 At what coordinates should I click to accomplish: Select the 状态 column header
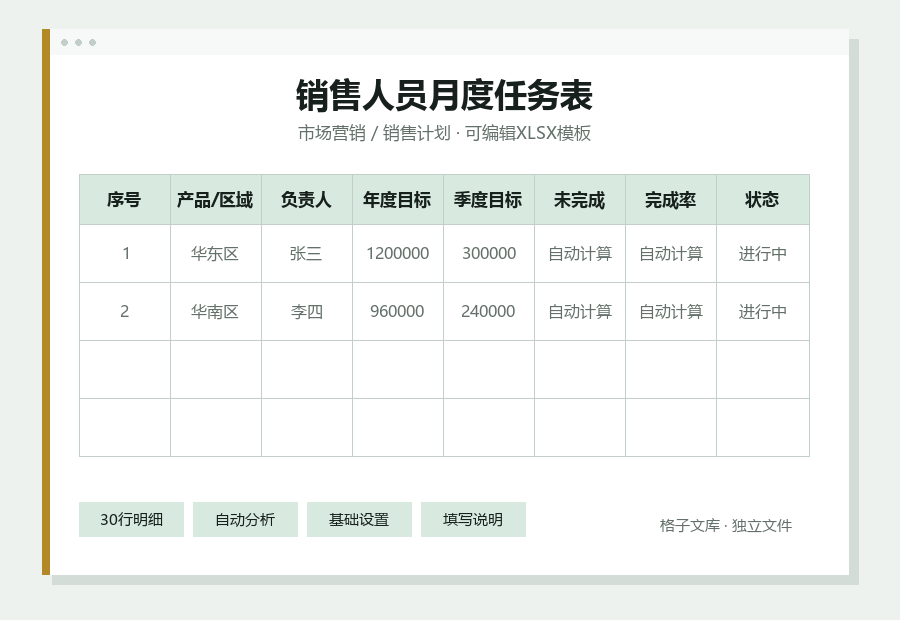(762, 200)
